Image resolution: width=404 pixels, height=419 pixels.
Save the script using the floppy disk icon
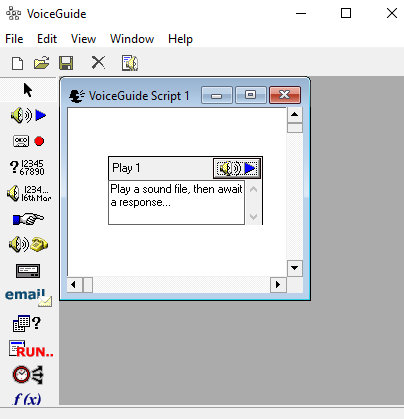[66, 63]
